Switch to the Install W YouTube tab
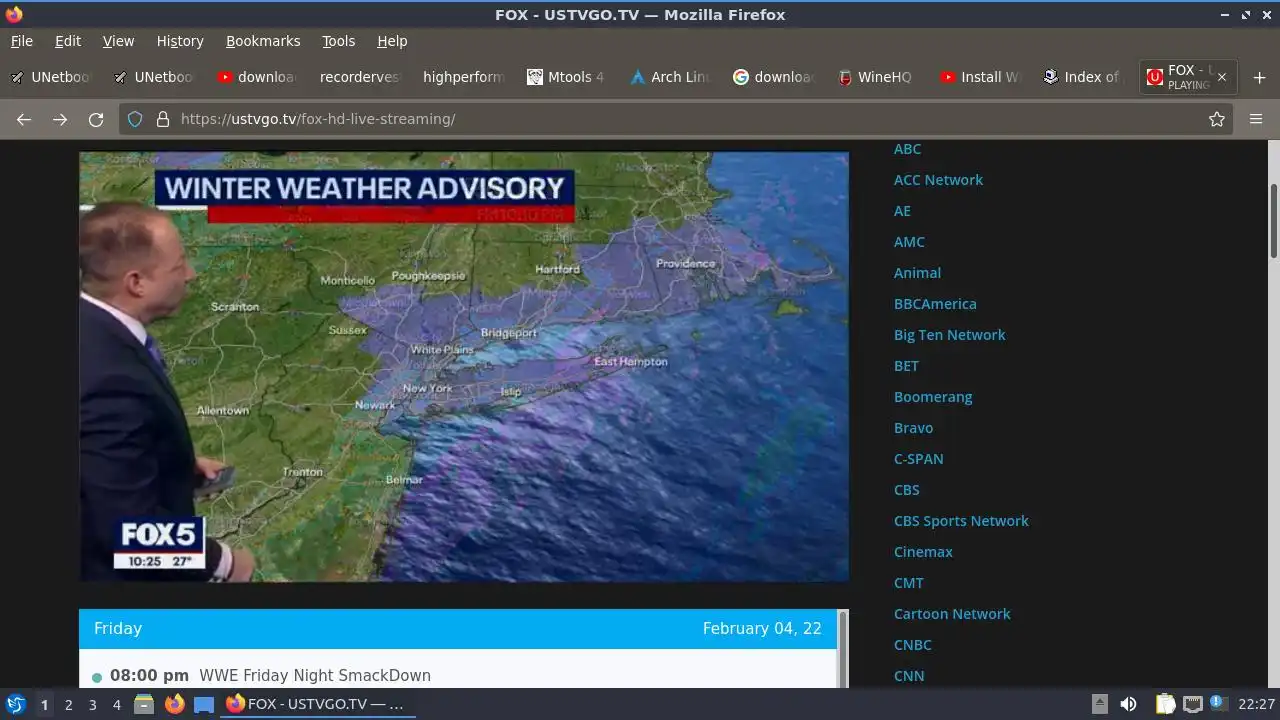 (x=980, y=77)
